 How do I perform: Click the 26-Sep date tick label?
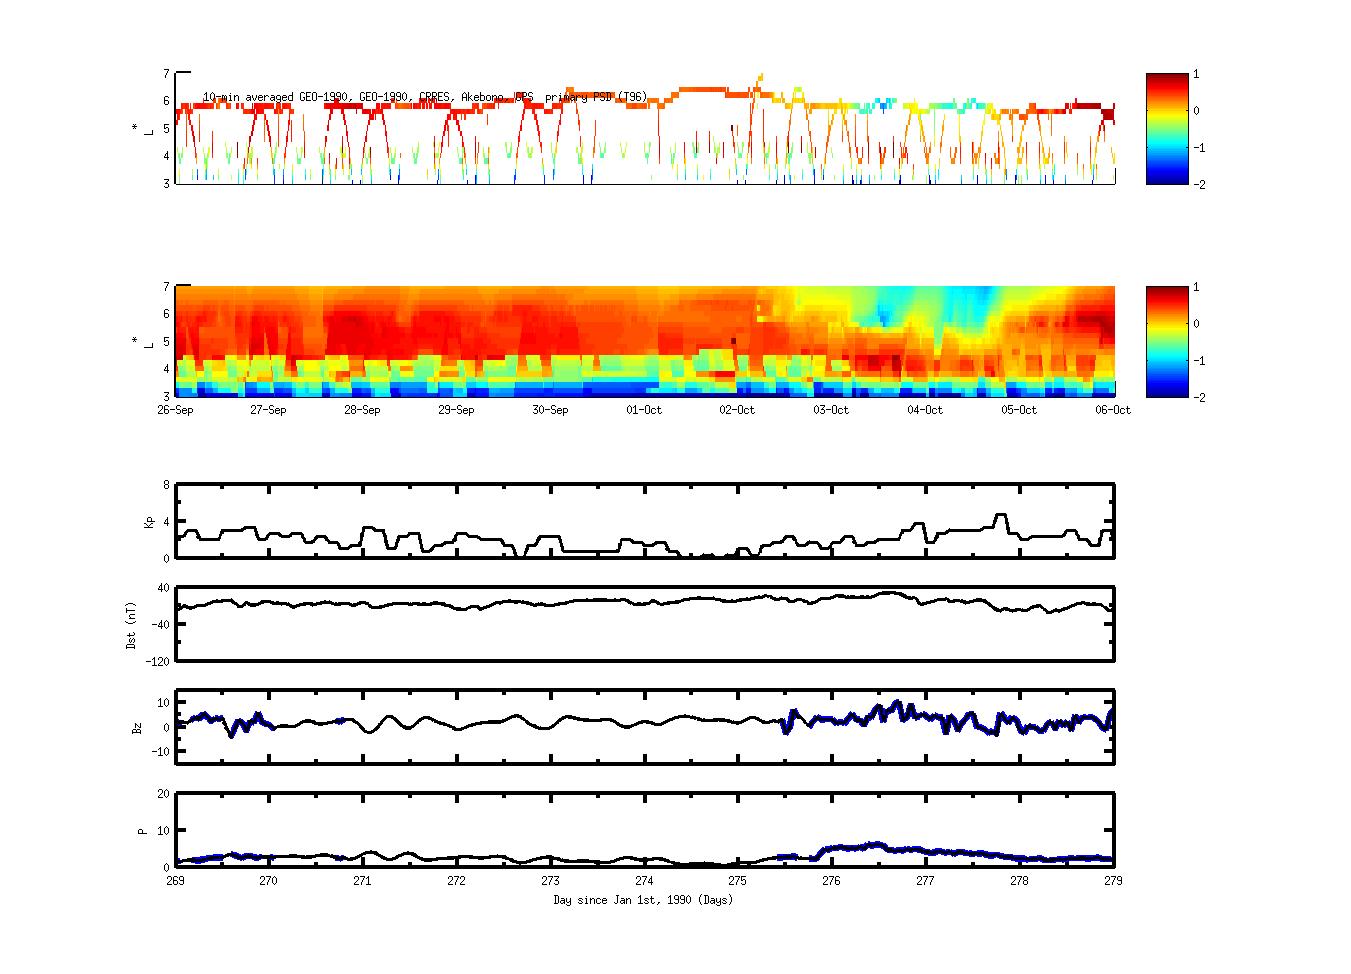176,410
